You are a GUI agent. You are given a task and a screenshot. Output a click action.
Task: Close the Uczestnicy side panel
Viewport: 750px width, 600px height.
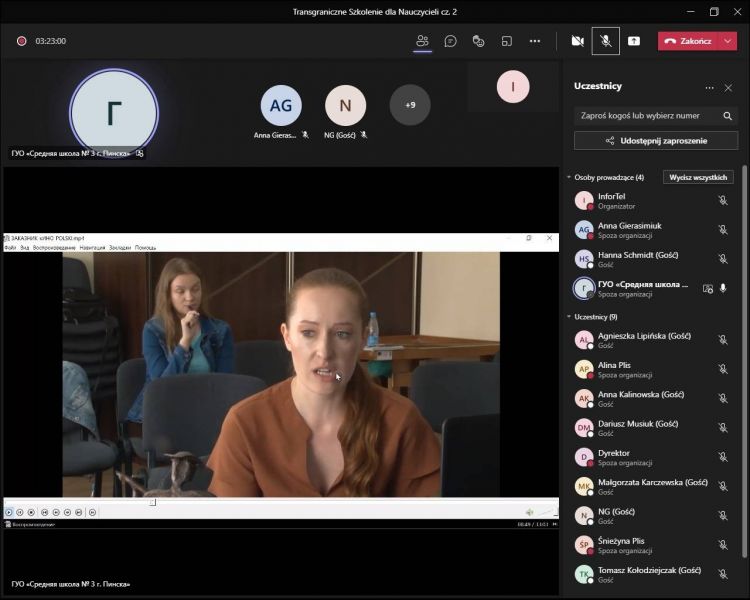click(729, 88)
